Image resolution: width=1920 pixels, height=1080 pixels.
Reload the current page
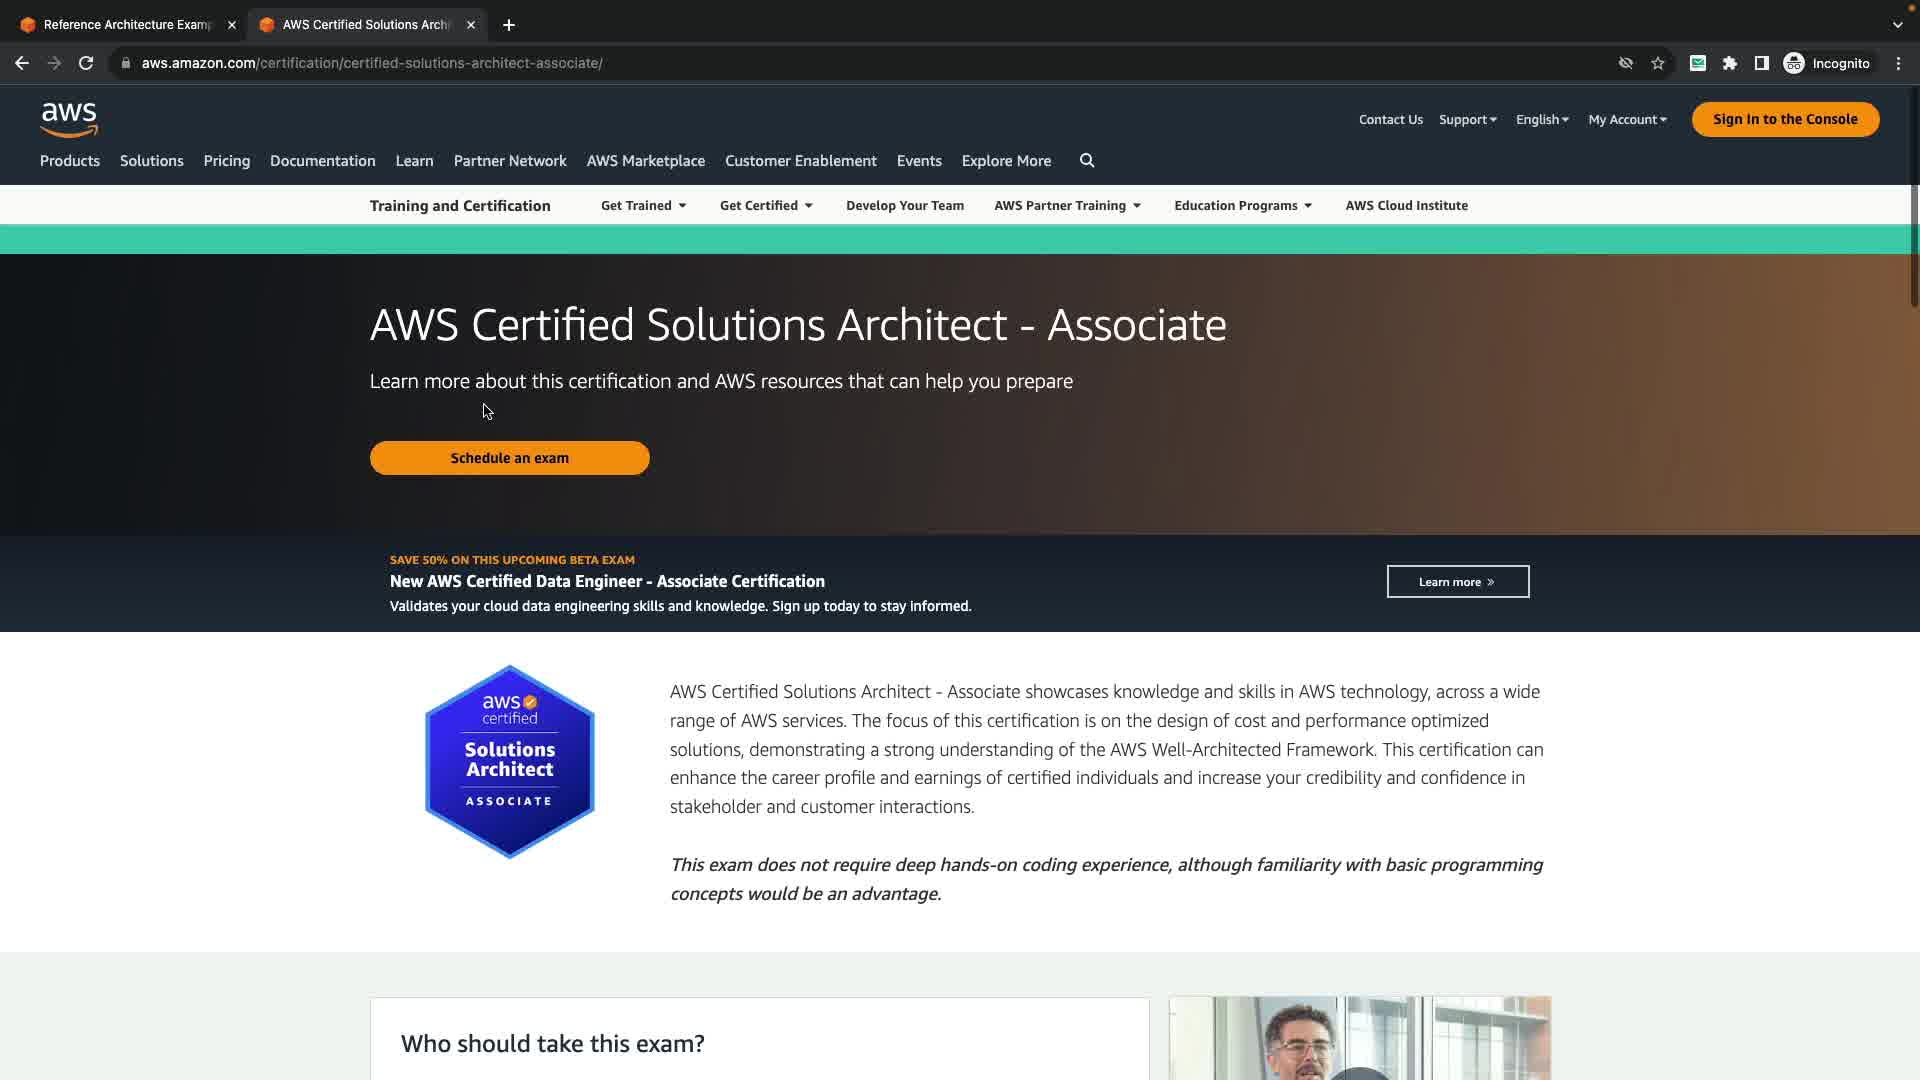pos(86,63)
